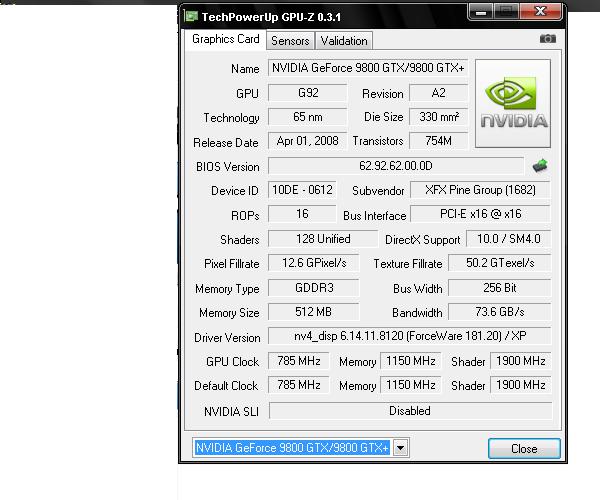
Task: Switch to the Sensors tab
Action: coord(290,41)
